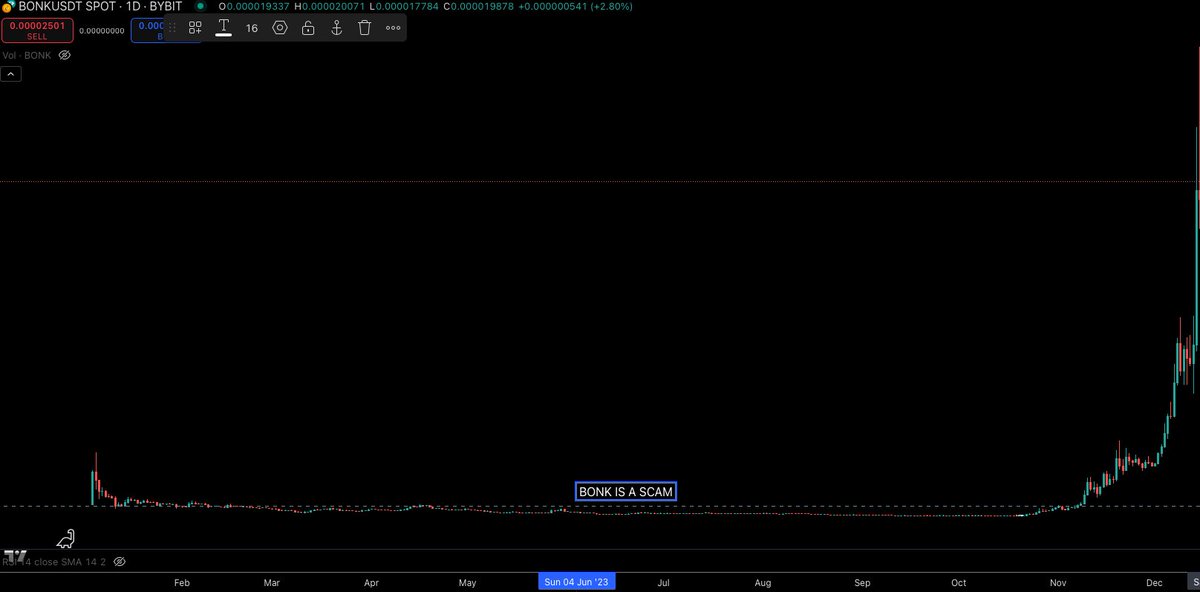Click the spread value 0.00000000
Image resolution: width=1200 pixels, height=592 pixels.
click(x=100, y=31)
